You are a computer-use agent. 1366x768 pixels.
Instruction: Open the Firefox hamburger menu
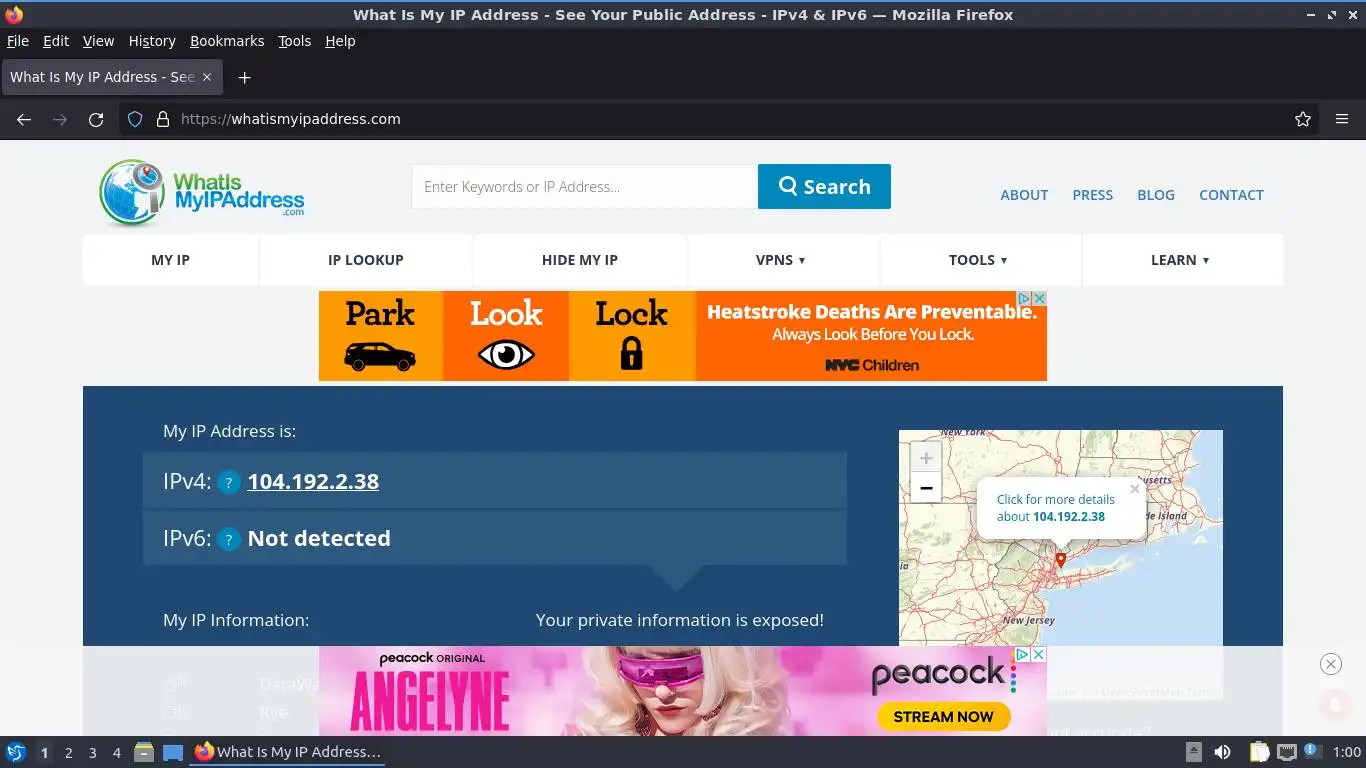(1342, 119)
